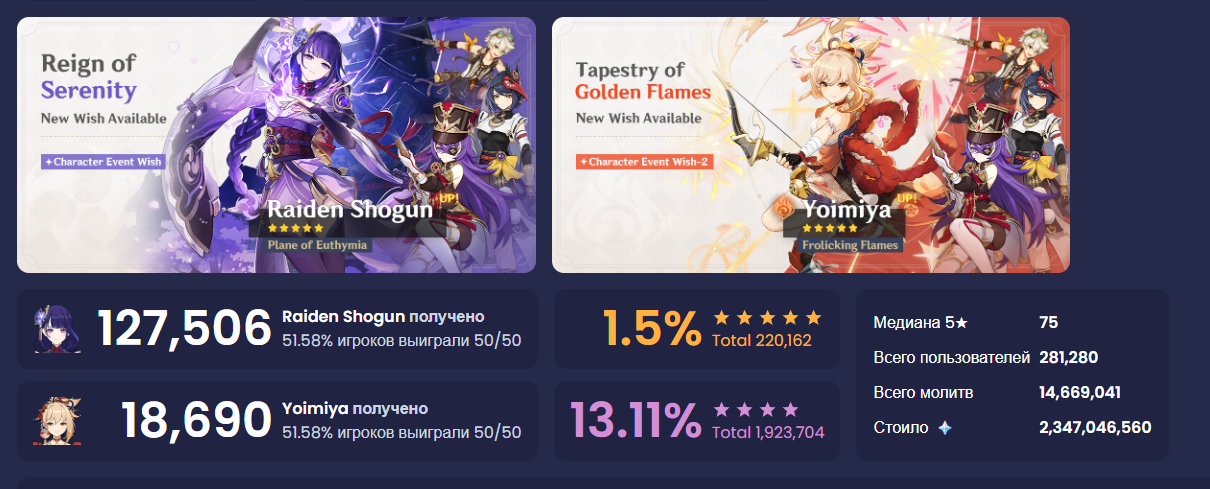Click the primogem icon next to Стоило
Viewport: 1210px width, 489px height.
[944, 427]
